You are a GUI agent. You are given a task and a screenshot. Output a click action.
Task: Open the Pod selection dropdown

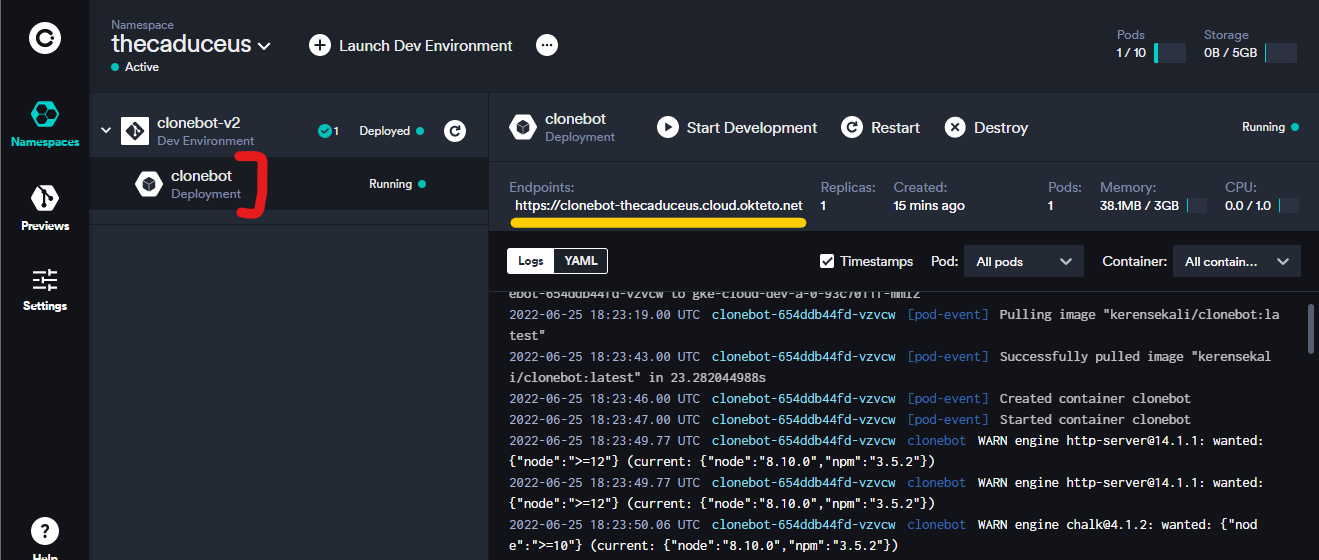pyautogui.click(x=1025, y=261)
